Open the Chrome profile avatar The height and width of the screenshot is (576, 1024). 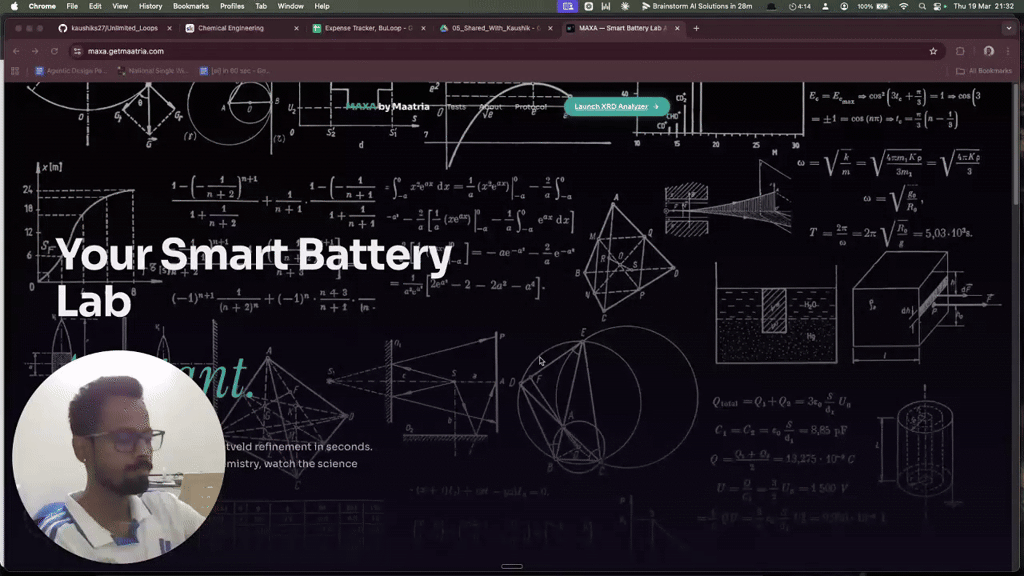[989, 51]
